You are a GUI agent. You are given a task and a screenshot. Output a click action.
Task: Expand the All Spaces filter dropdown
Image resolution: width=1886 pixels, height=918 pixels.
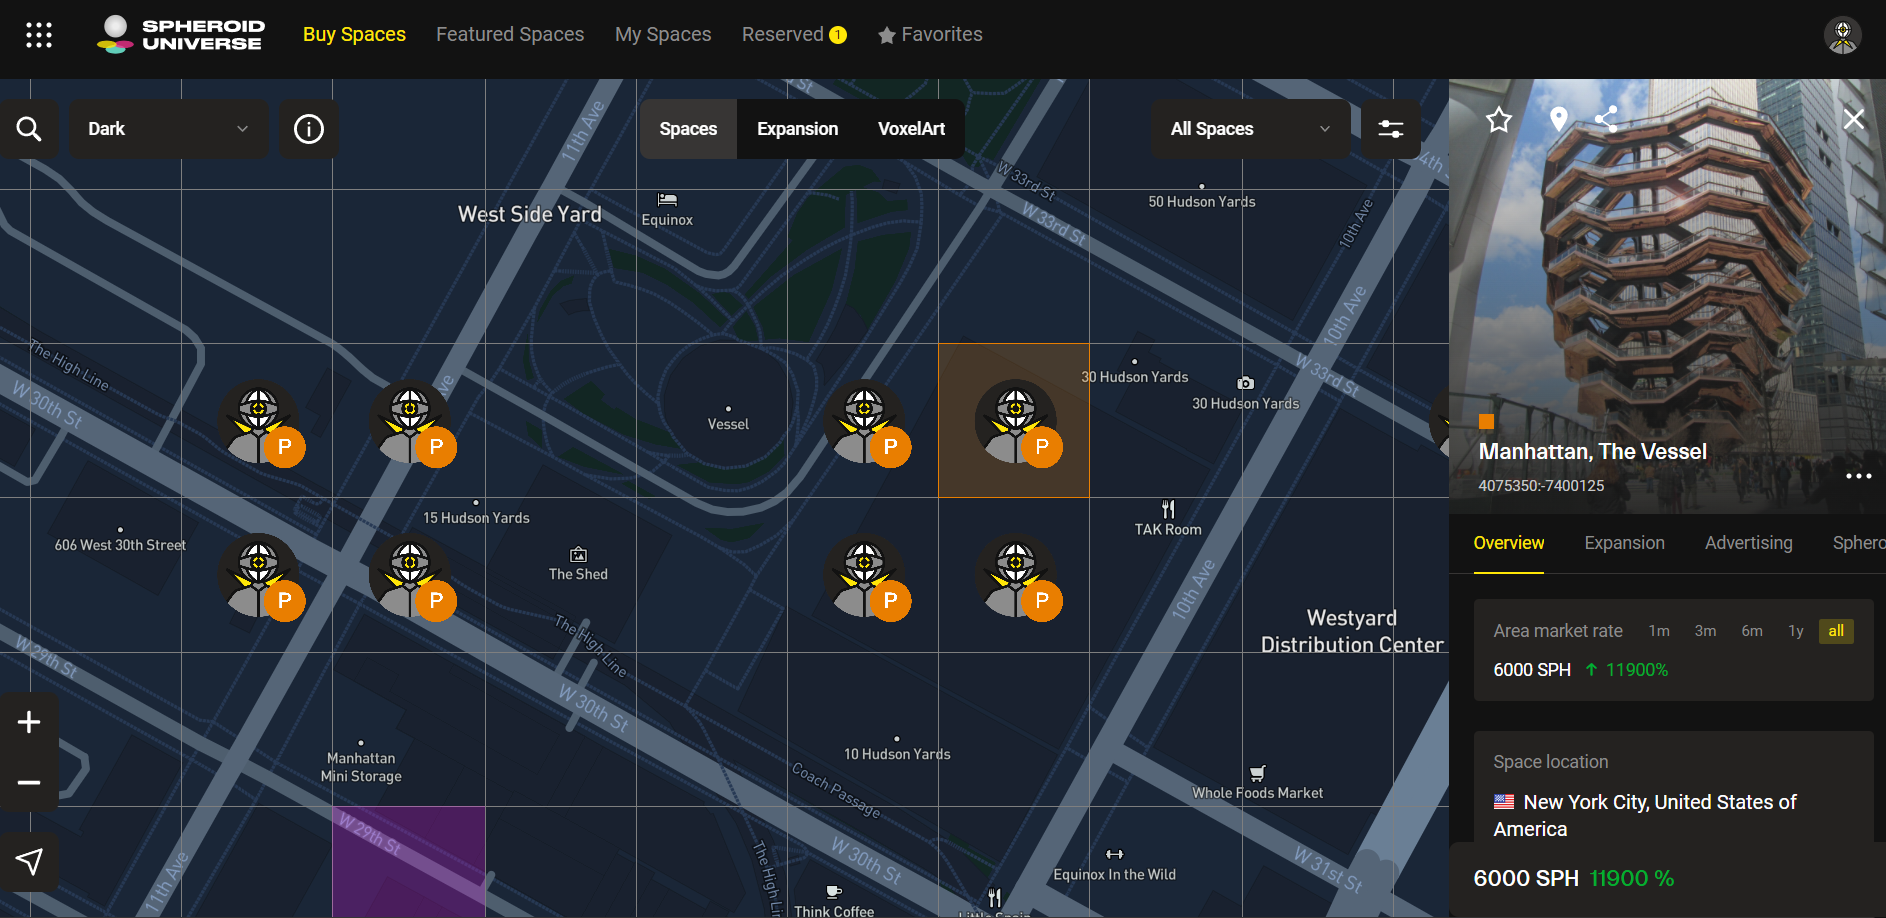click(x=1249, y=129)
